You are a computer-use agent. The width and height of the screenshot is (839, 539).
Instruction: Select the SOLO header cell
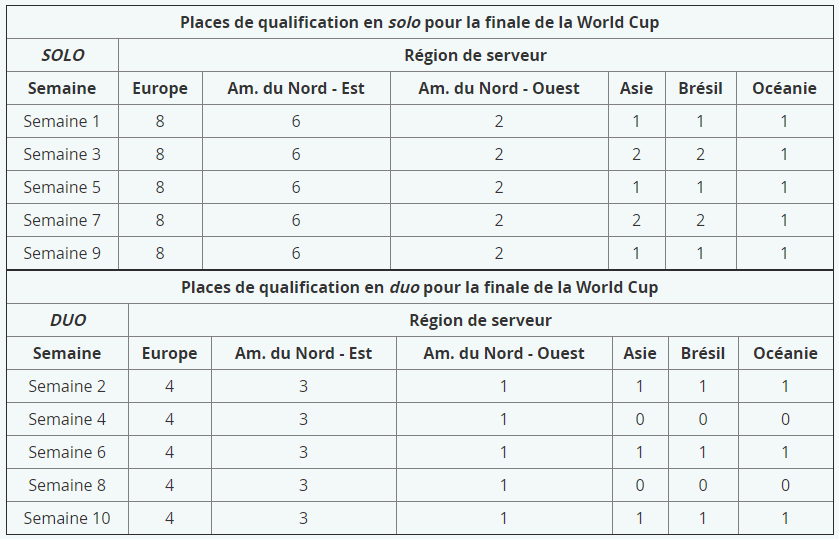tap(62, 55)
